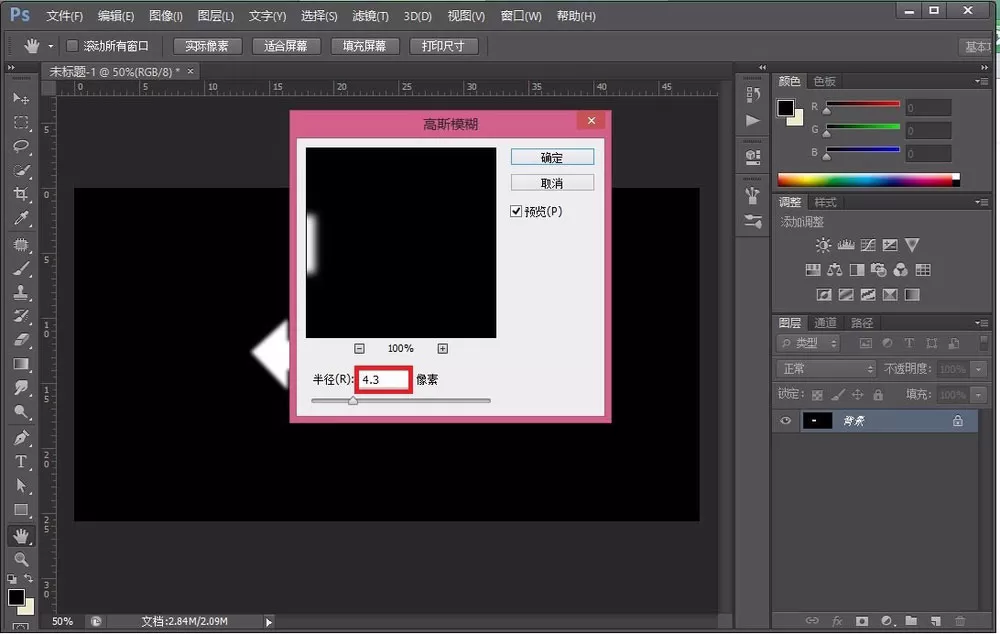Select the Clone Stamp tool
The image size is (1000, 634).
point(21,293)
